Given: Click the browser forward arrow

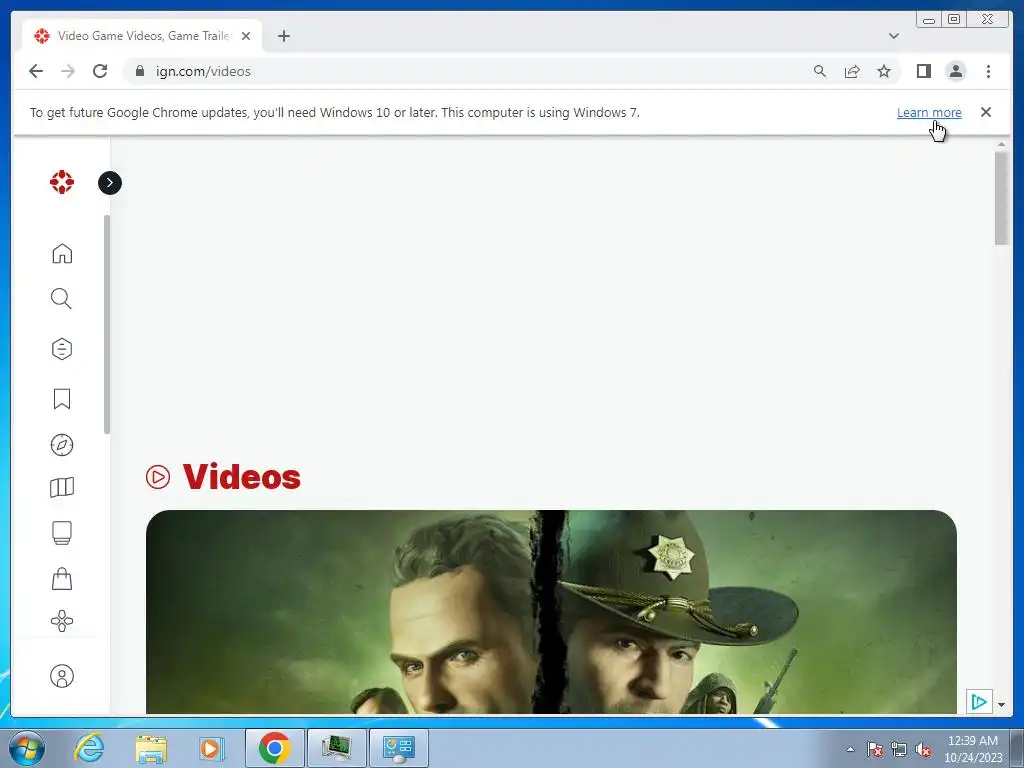Looking at the screenshot, I should [x=68, y=71].
